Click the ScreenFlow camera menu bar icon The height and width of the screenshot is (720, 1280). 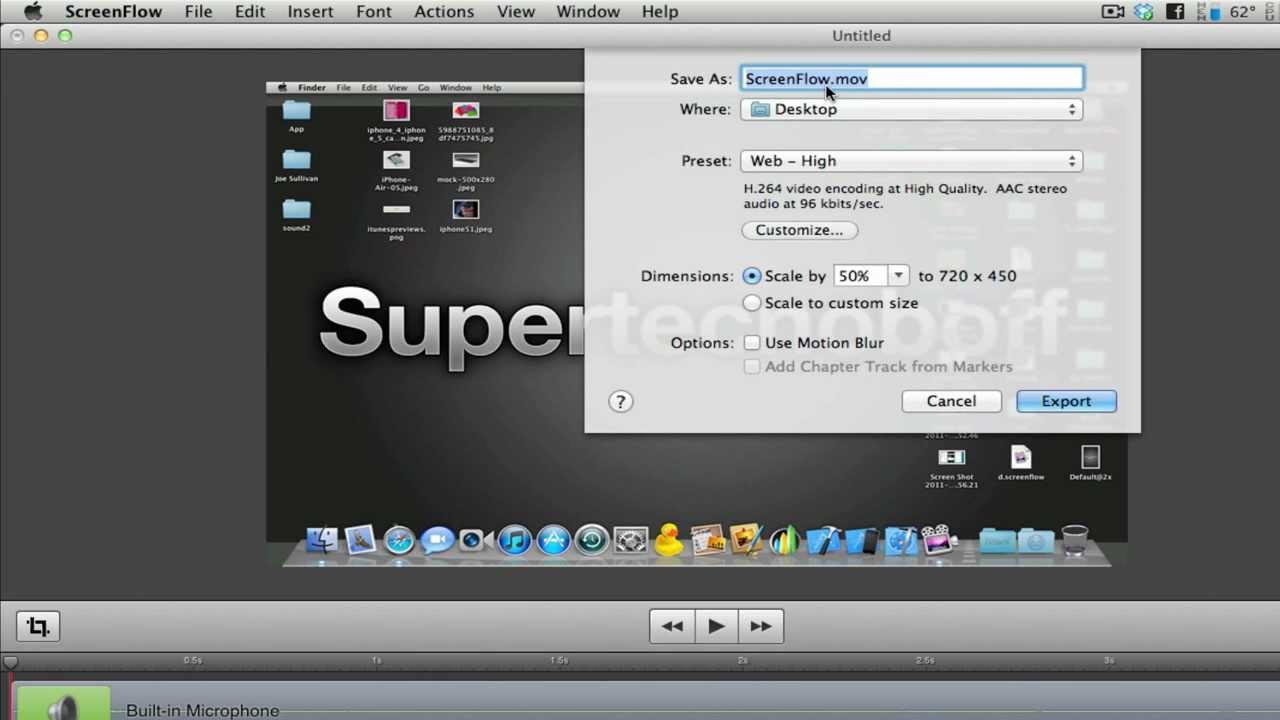click(1113, 12)
